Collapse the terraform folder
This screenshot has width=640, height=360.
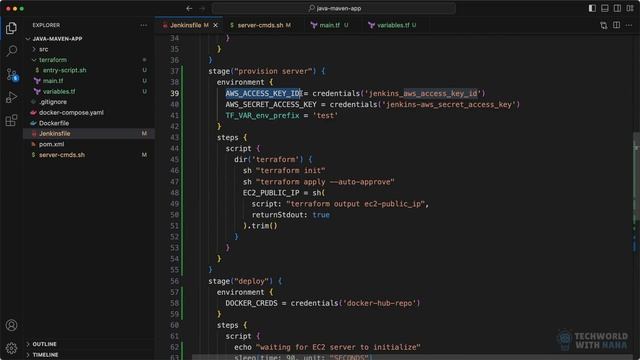point(53,60)
